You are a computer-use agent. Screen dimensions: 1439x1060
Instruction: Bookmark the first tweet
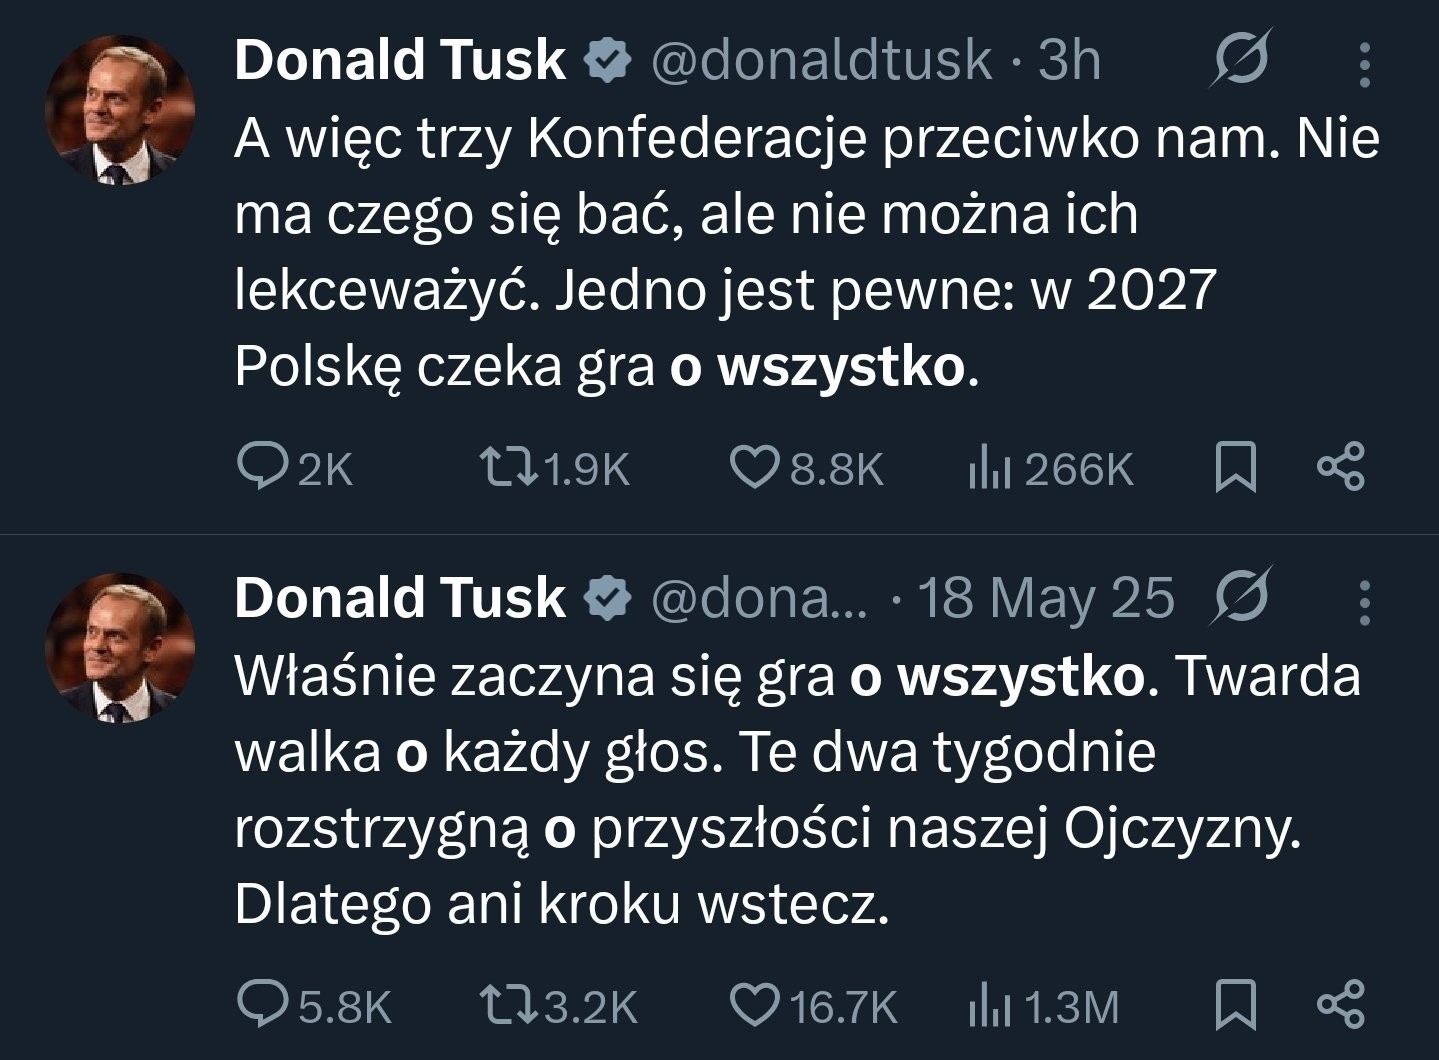pos(1236,464)
